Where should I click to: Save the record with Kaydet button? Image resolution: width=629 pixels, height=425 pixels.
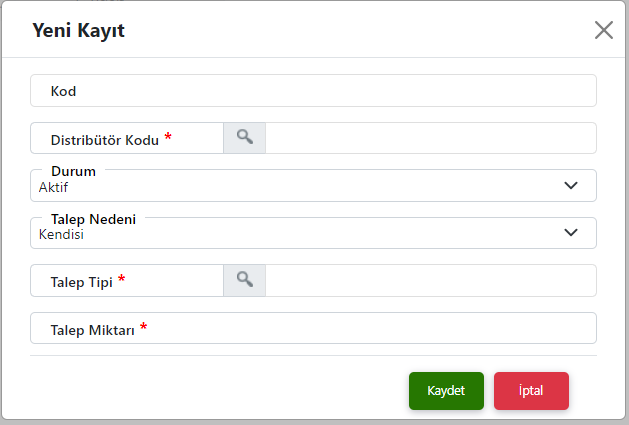(446, 390)
